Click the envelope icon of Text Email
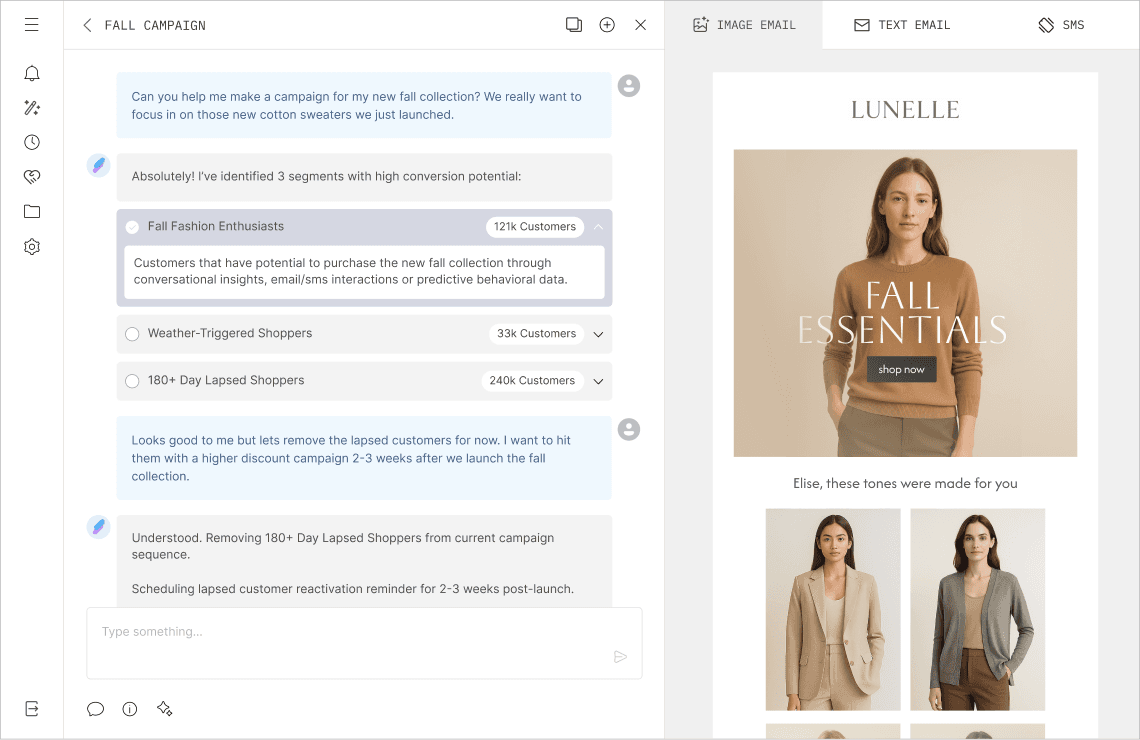 coord(862,25)
